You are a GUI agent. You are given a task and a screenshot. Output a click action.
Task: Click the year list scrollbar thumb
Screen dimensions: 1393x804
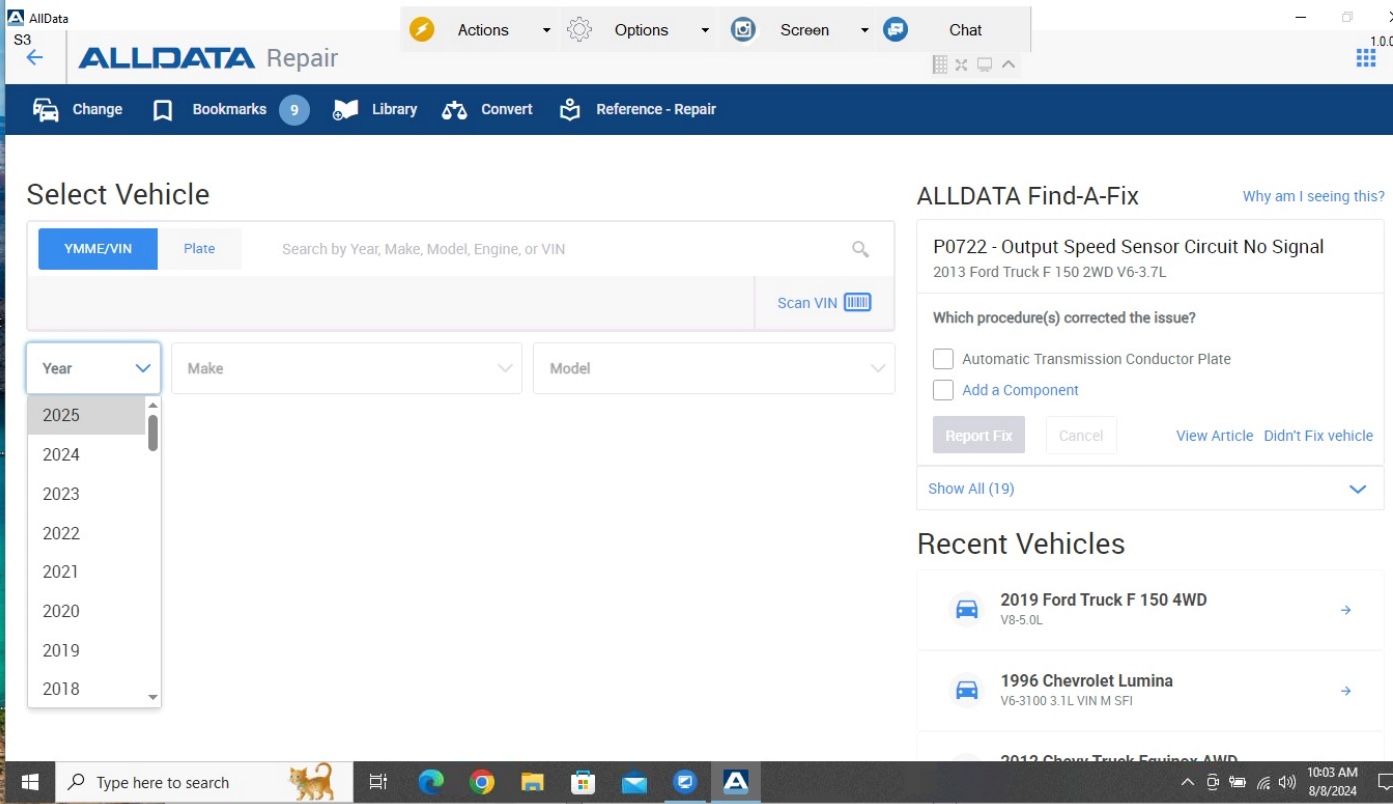[x=153, y=433]
